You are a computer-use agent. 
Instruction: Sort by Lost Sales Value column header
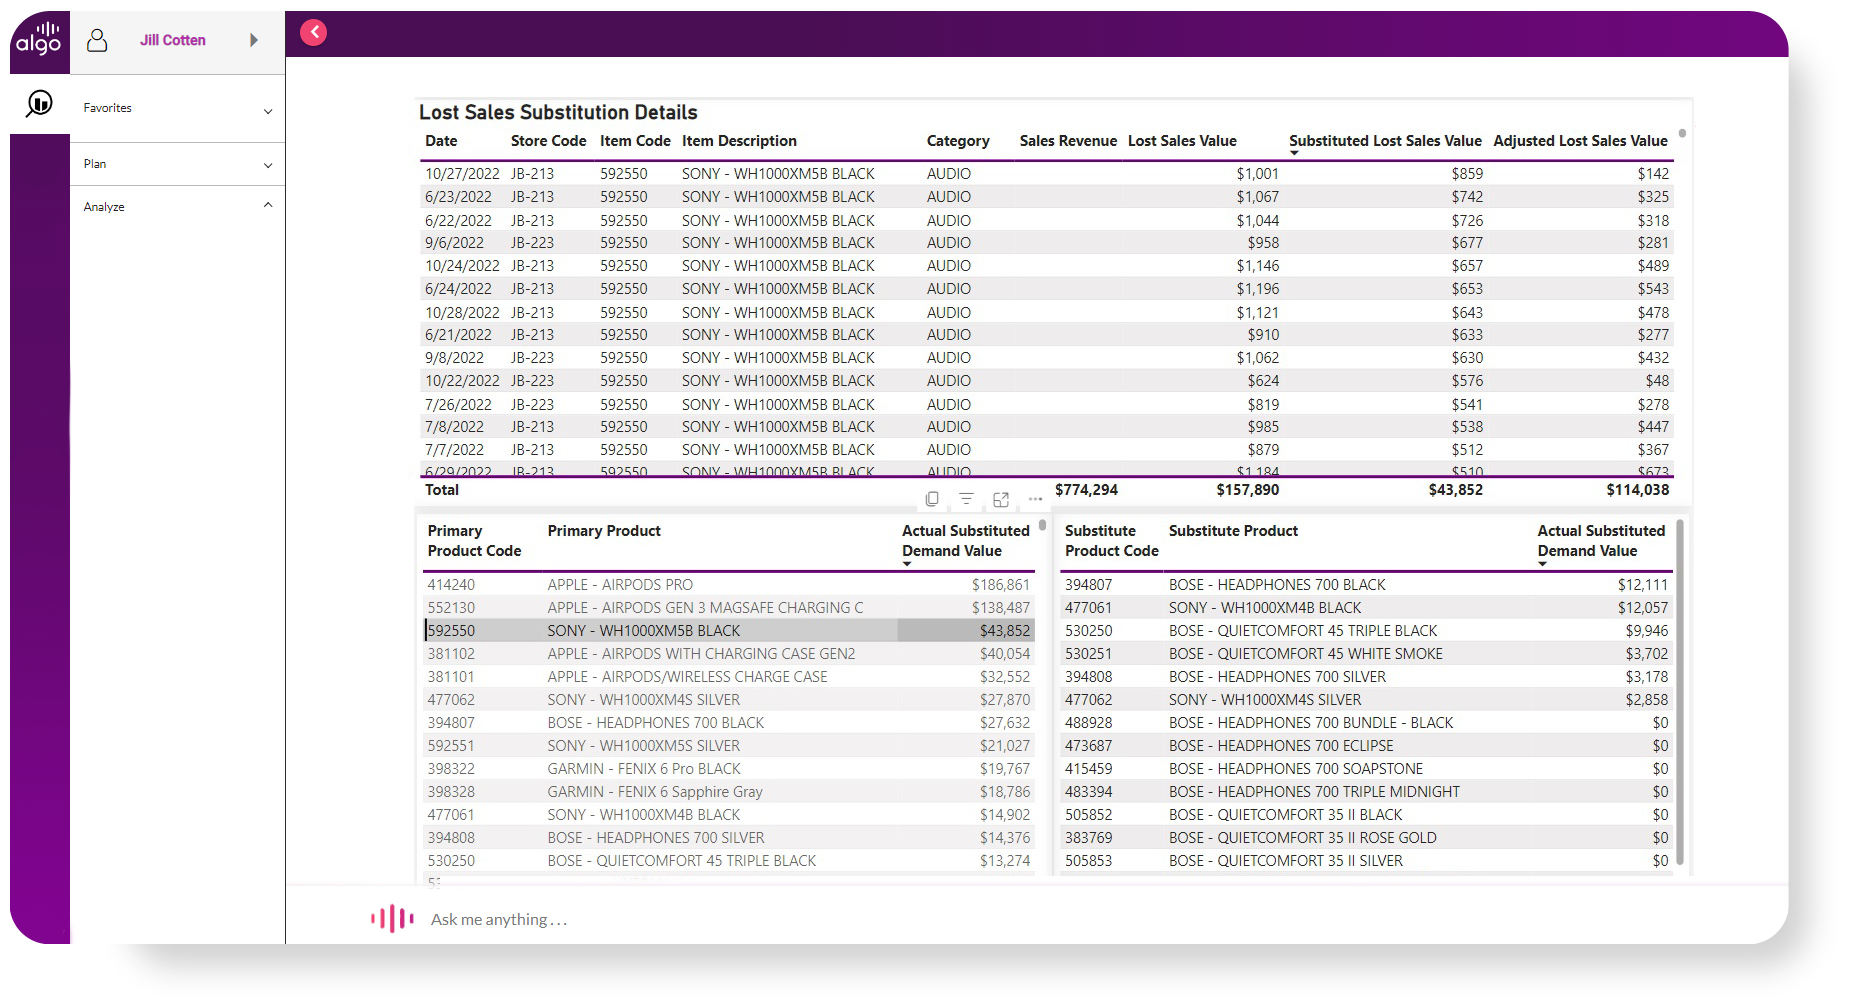1182,141
